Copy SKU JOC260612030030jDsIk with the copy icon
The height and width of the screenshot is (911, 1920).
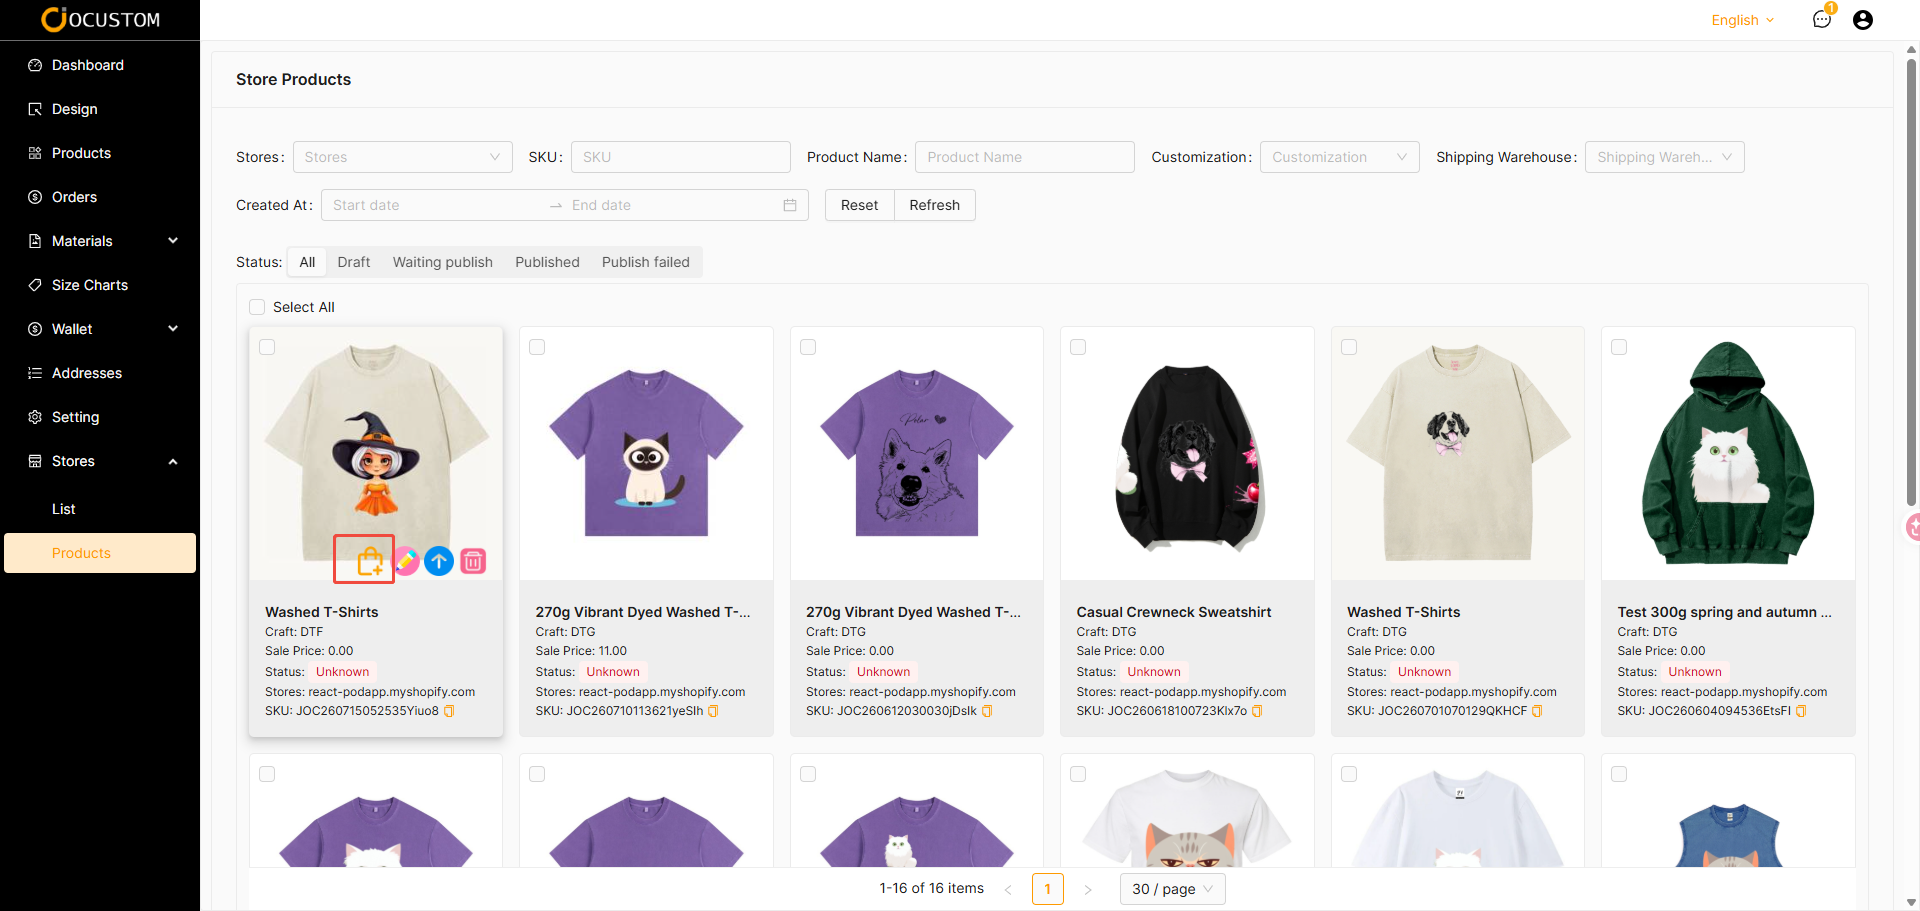pyautogui.click(x=987, y=711)
